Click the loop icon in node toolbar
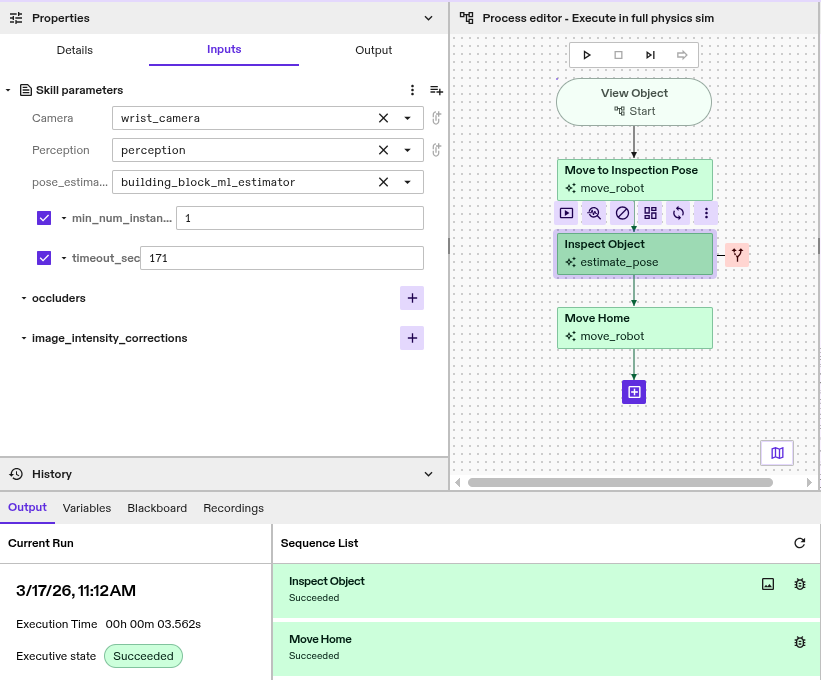This screenshot has height=680, width=821. coord(678,213)
